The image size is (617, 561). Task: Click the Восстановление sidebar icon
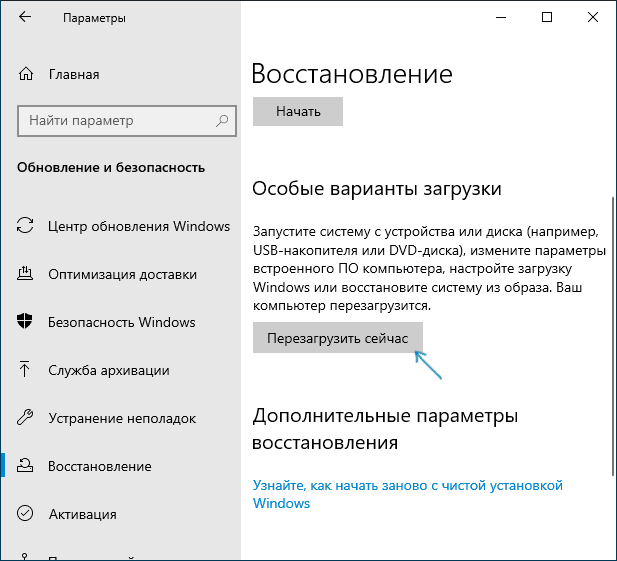(26, 466)
